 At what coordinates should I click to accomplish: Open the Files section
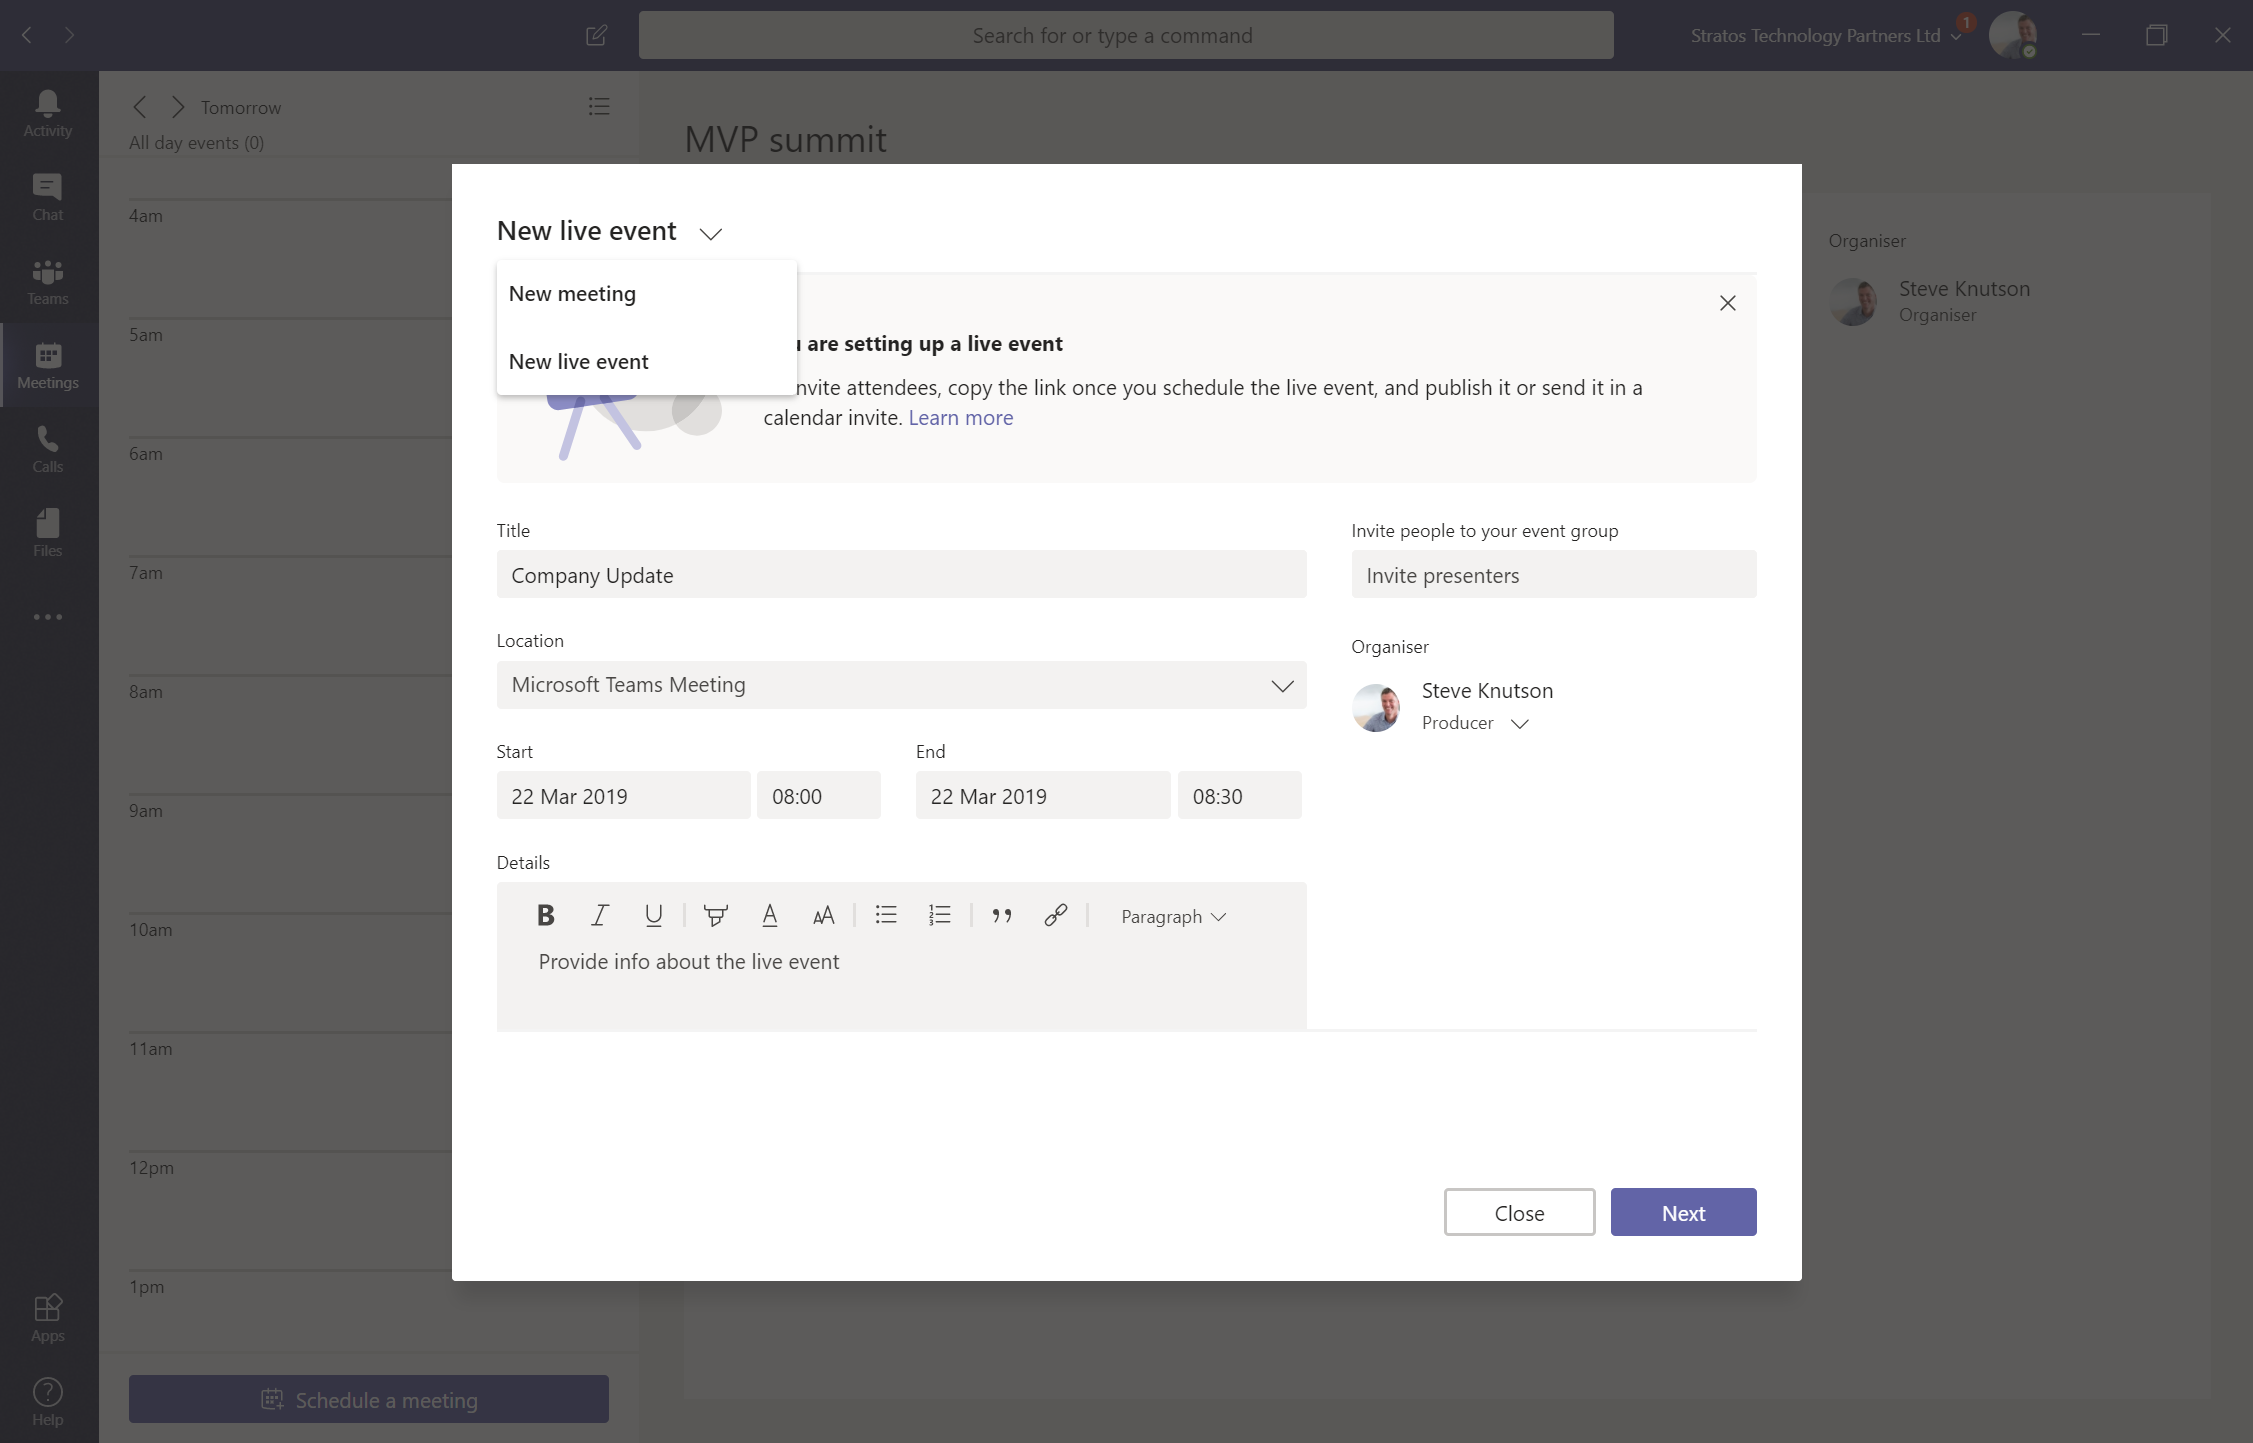point(46,532)
